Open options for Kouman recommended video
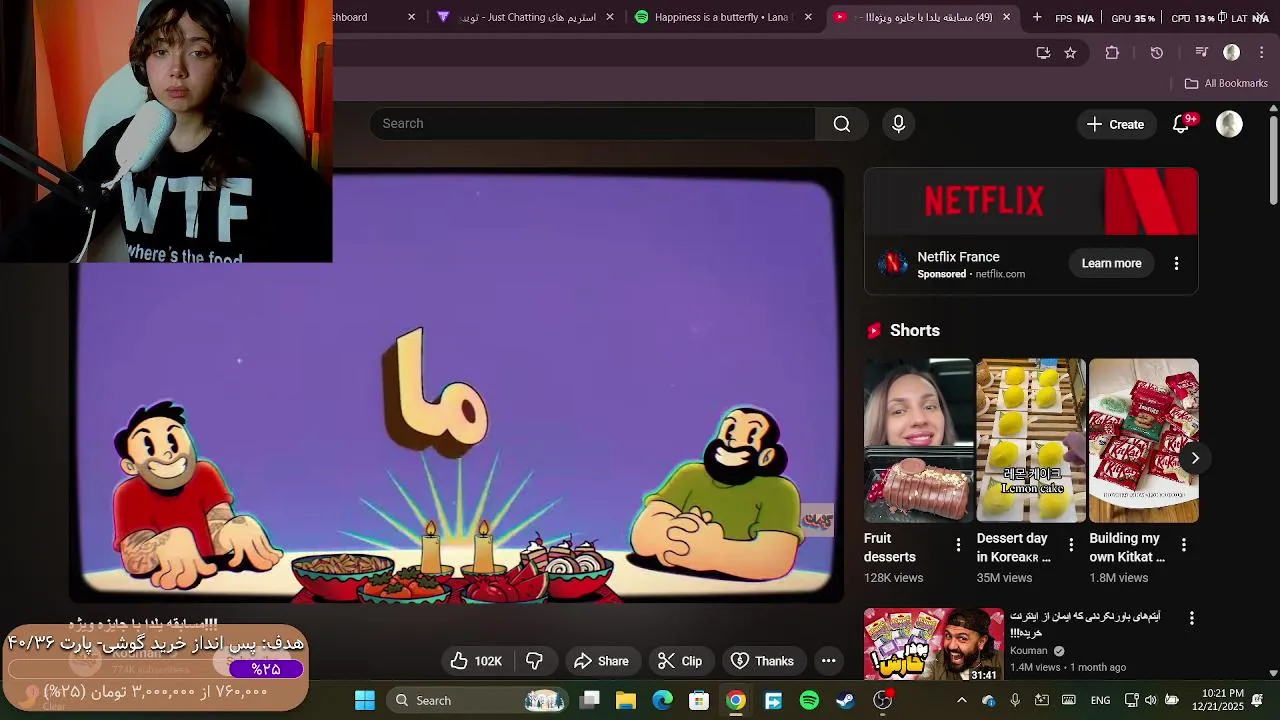Image resolution: width=1280 pixels, height=720 pixels. (x=1191, y=619)
